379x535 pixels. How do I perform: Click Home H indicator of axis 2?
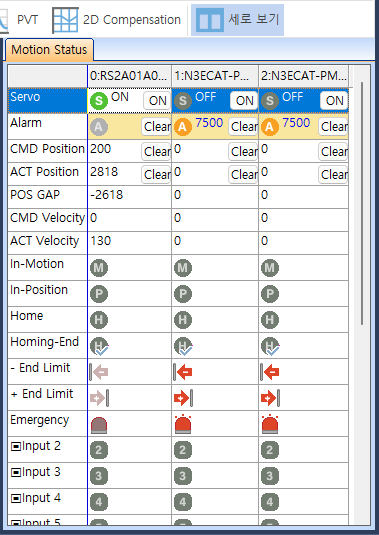270,320
